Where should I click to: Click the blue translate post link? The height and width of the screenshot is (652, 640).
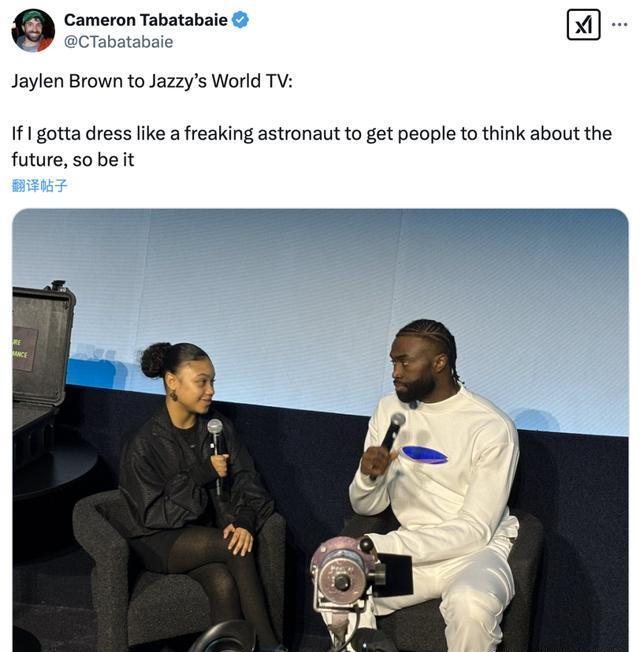coord(39,185)
